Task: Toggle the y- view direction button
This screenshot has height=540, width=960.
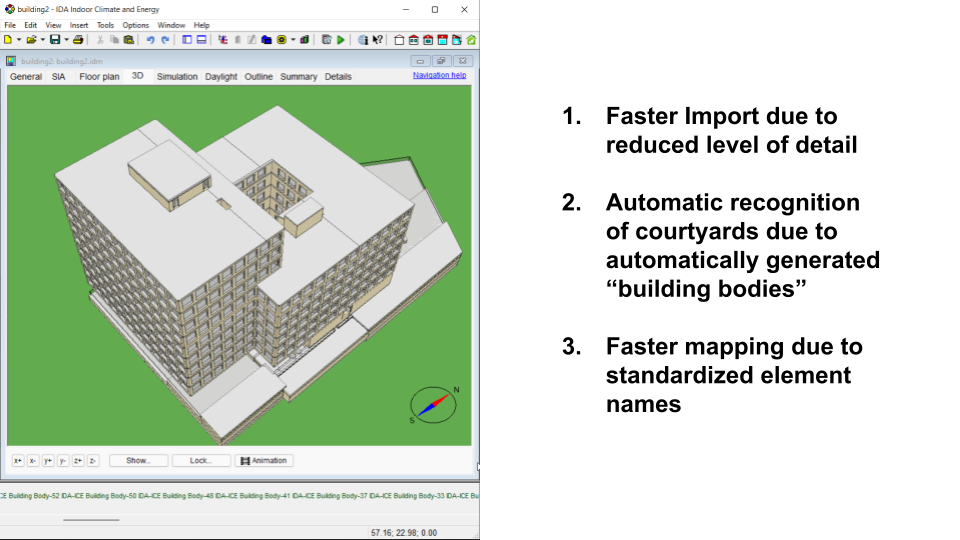Action: pyautogui.click(x=63, y=461)
